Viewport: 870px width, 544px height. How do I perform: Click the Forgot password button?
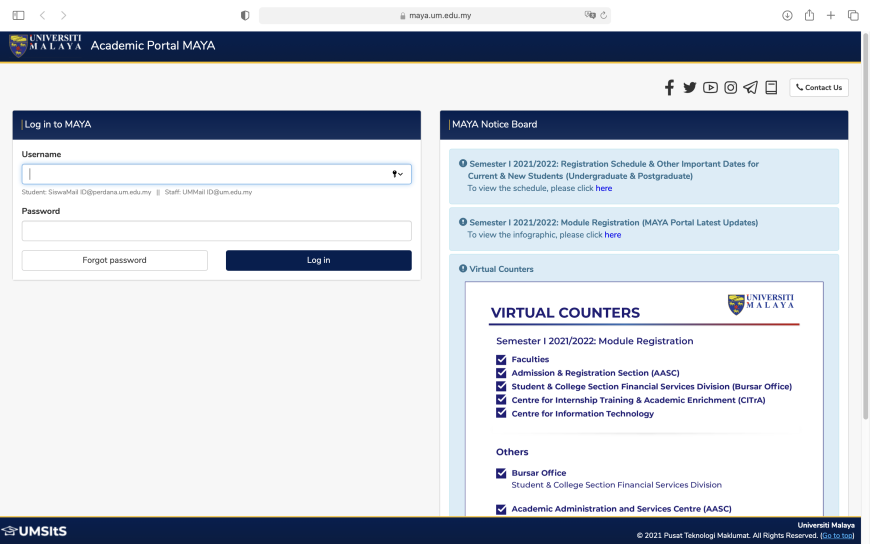[x=114, y=260]
